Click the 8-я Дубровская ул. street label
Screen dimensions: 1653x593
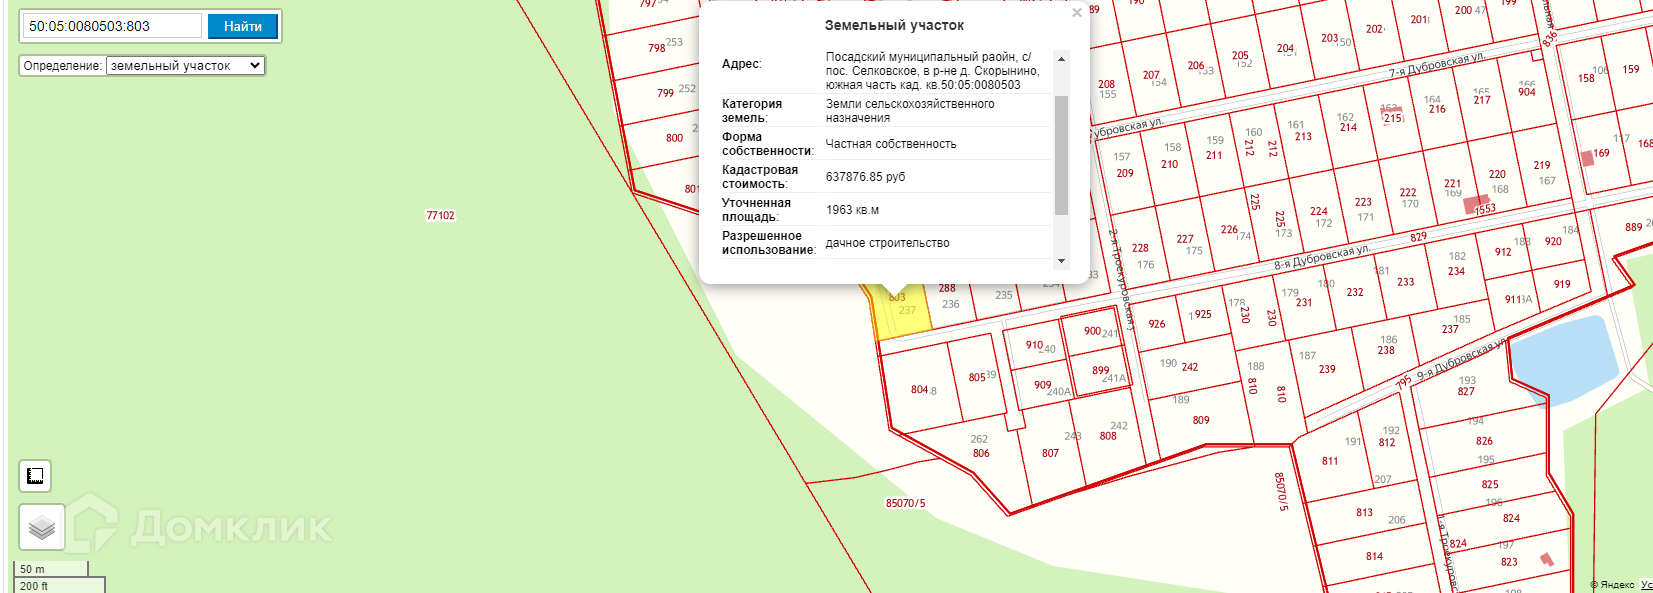coord(1321,257)
